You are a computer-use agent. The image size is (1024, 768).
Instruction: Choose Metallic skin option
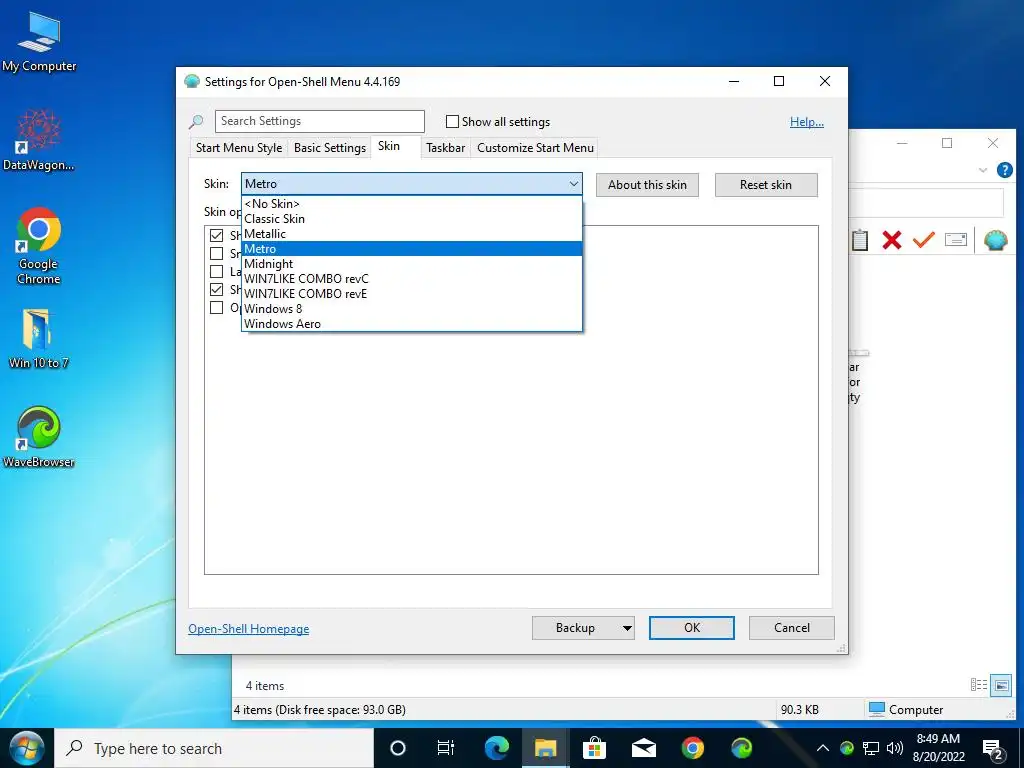pyautogui.click(x=411, y=234)
